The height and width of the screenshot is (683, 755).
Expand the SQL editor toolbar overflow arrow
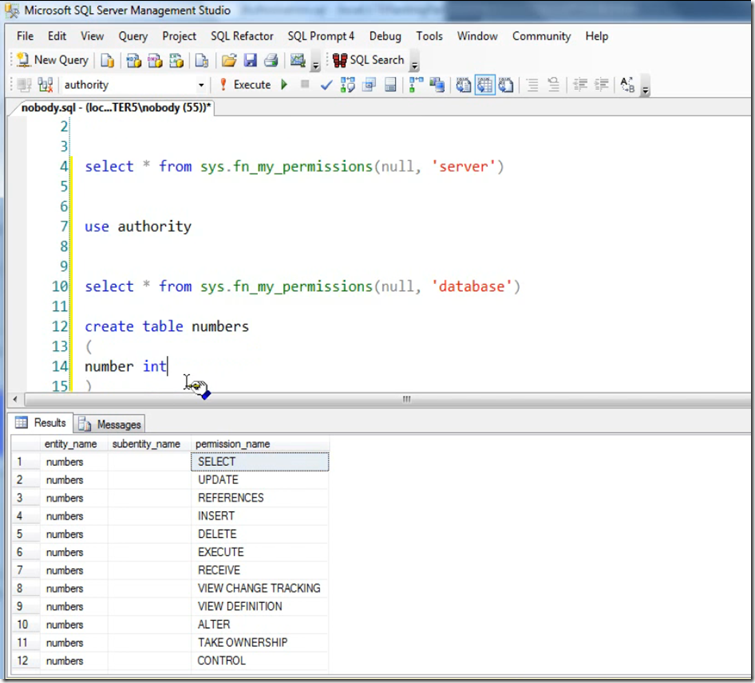[x=645, y=87]
